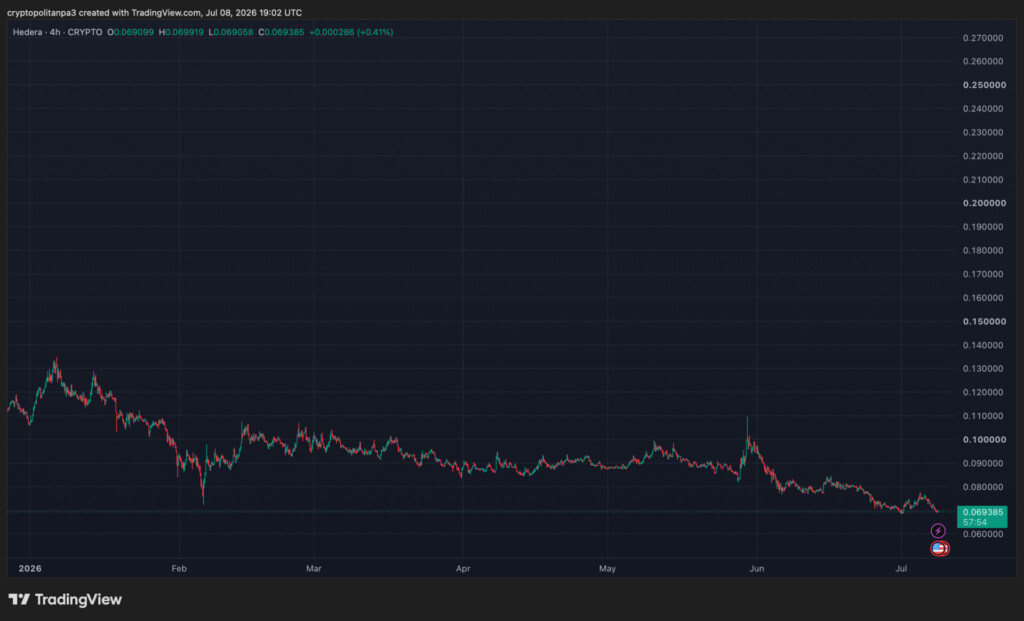
Task: Click the bold 0.150000 price axis label
Action: pyautogui.click(x=984, y=321)
